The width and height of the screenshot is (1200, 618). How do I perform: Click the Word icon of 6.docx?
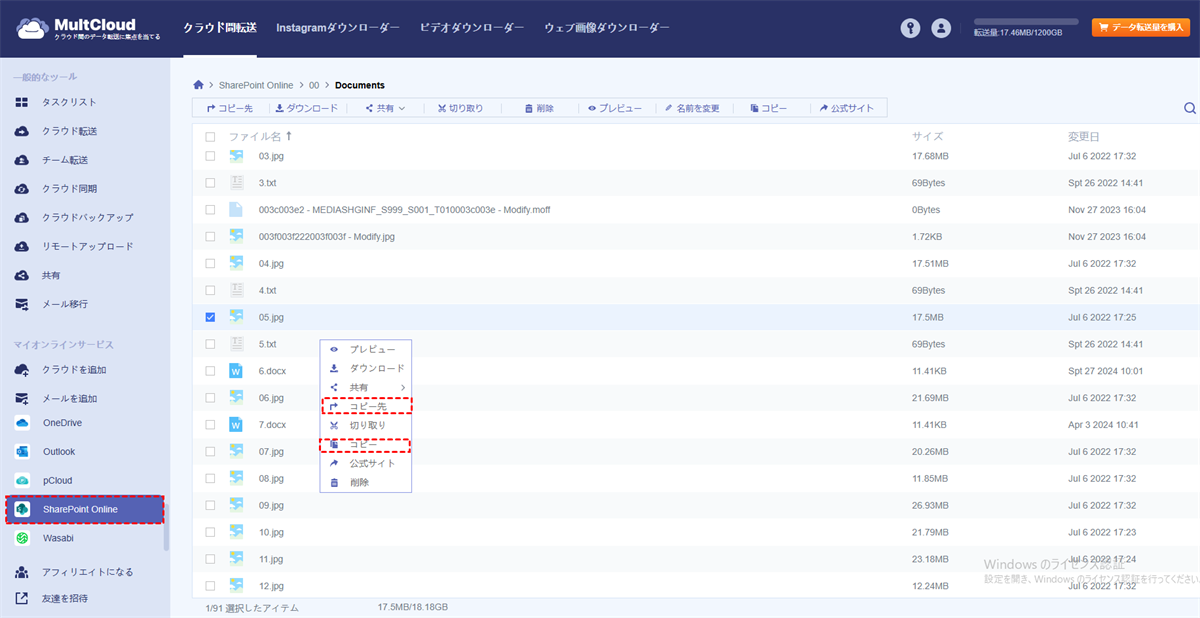click(x=236, y=371)
